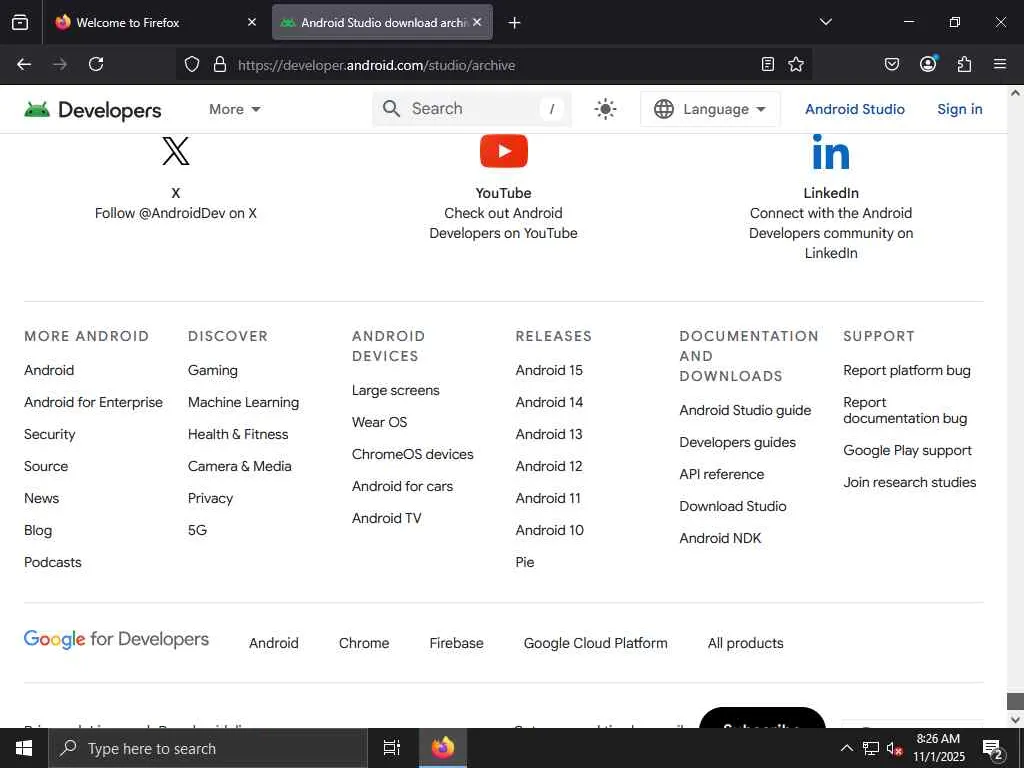This screenshot has height=768, width=1024.
Task: Open the Pie release link
Action: coord(524,562)
